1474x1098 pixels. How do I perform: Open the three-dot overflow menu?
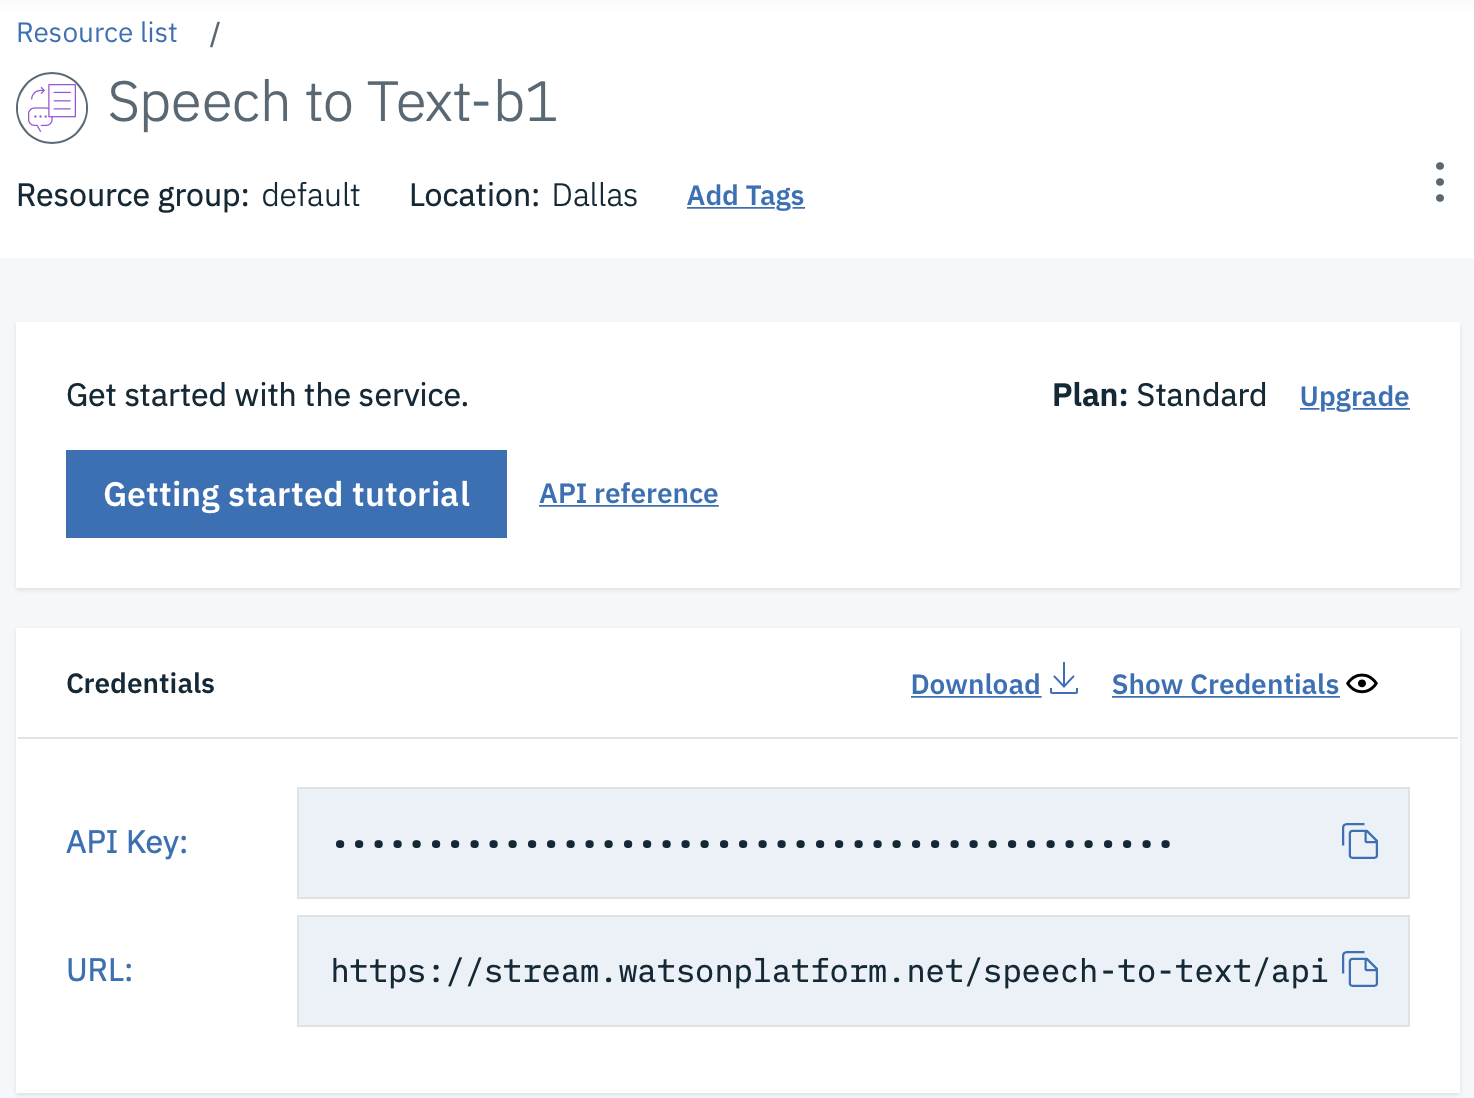click(1439, 182)
